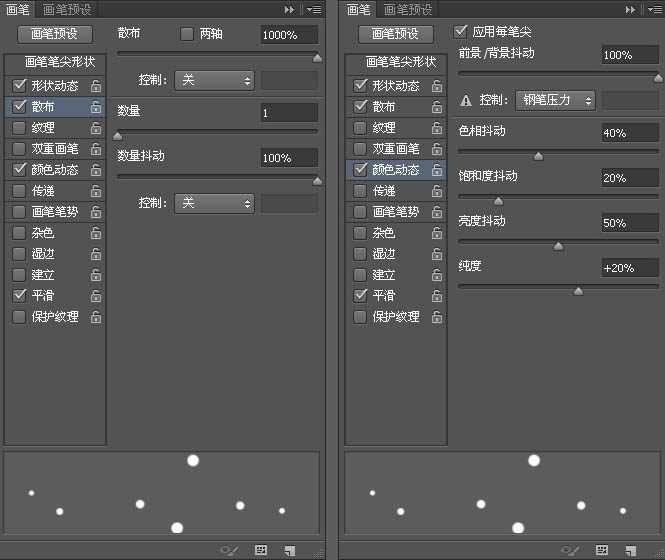This screenshot has height=560, width=665.
Task: Click lock icon beside 湿边 in left panel
Action: (x=96, y=254)
